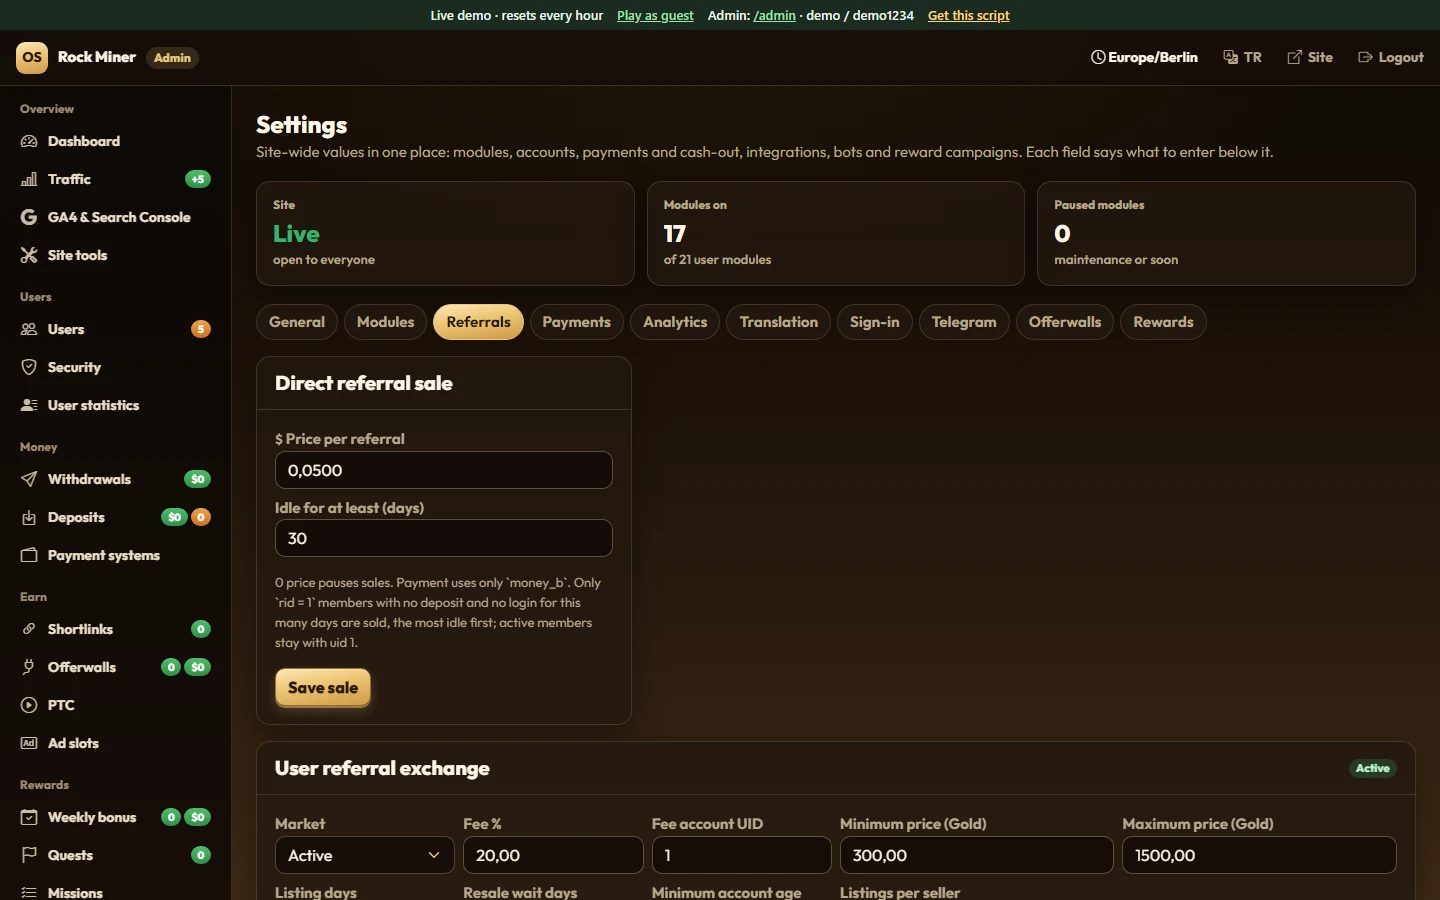Click the Fee account UID field
Screen dimensions: 1440x900
[741, 855]
